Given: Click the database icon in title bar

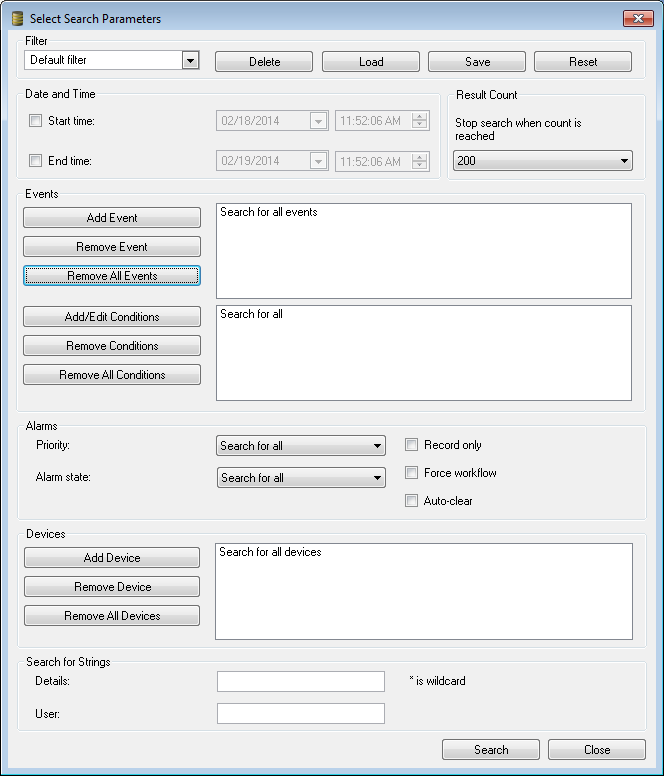Looking at the screenshot, I should point(17,19).
